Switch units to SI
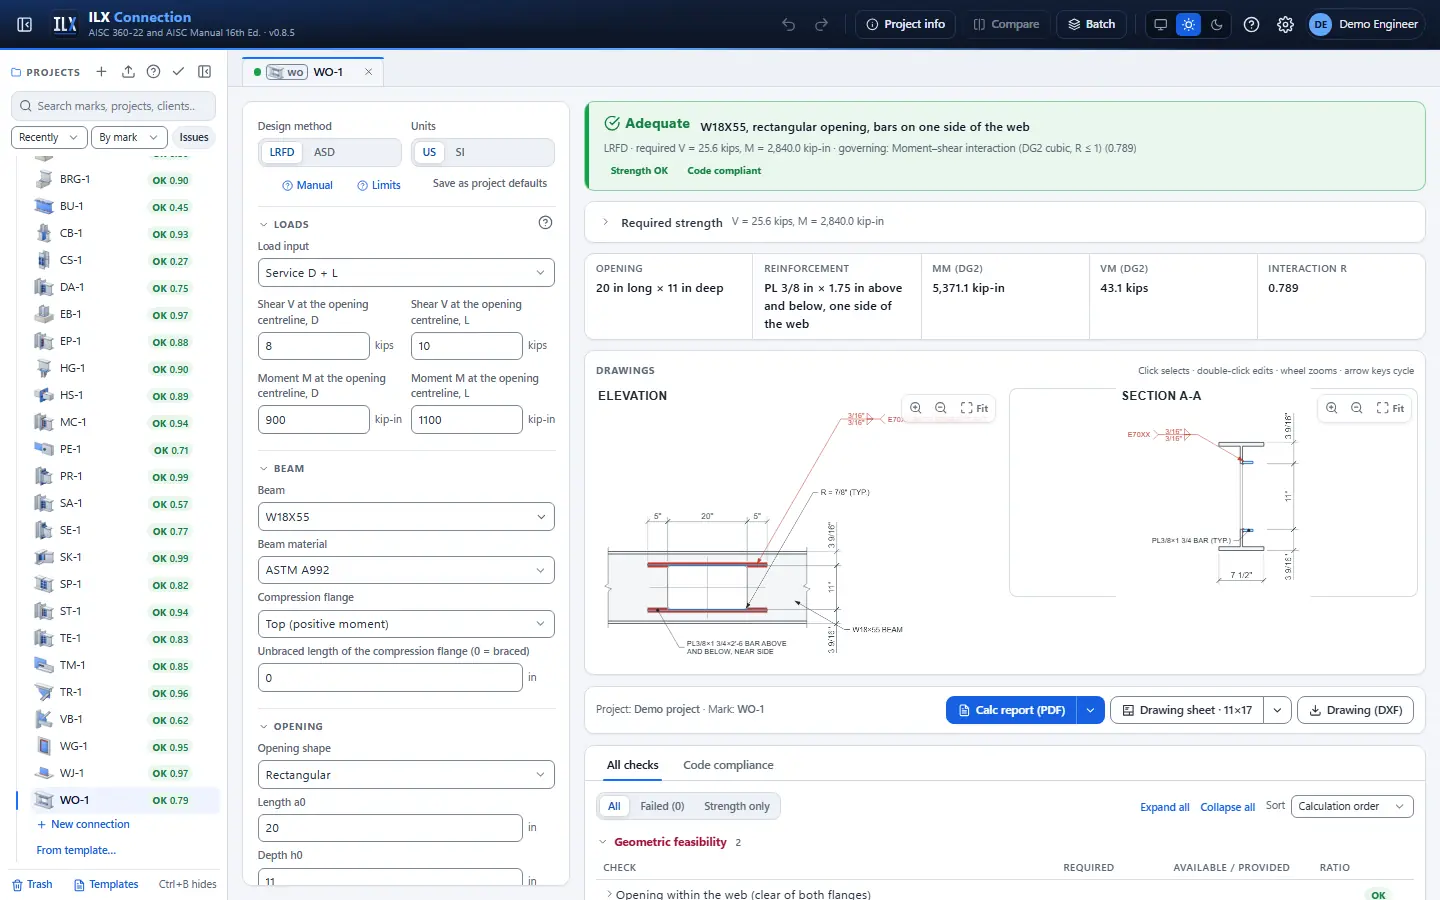 pyautogui.click(x=460, y=152)
